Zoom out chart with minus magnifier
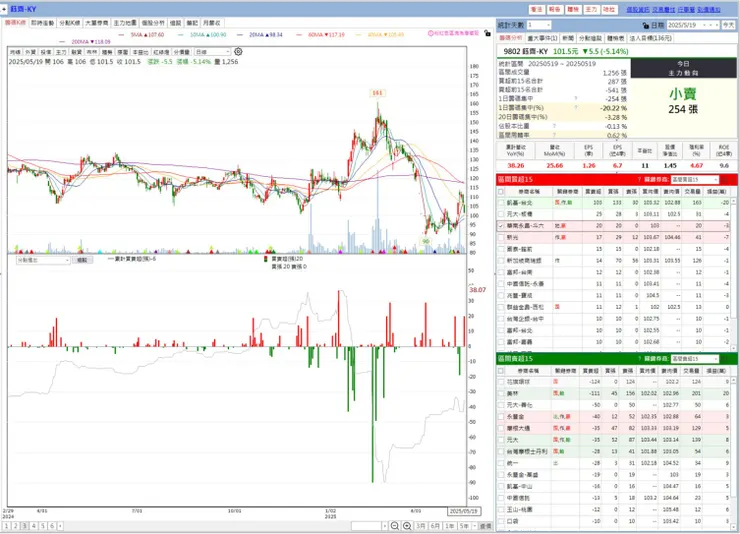Viewport: 740px width, 534px height. point(395,526)
